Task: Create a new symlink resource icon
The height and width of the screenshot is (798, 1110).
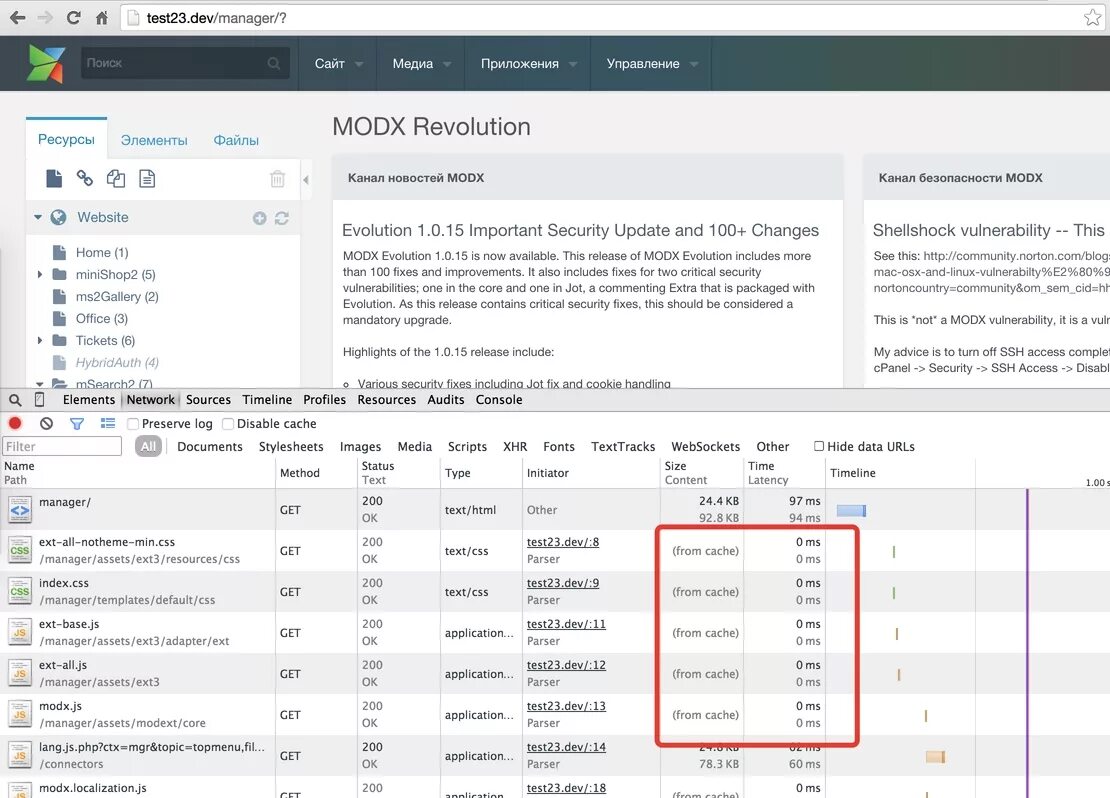Action: tap(115, 178)
